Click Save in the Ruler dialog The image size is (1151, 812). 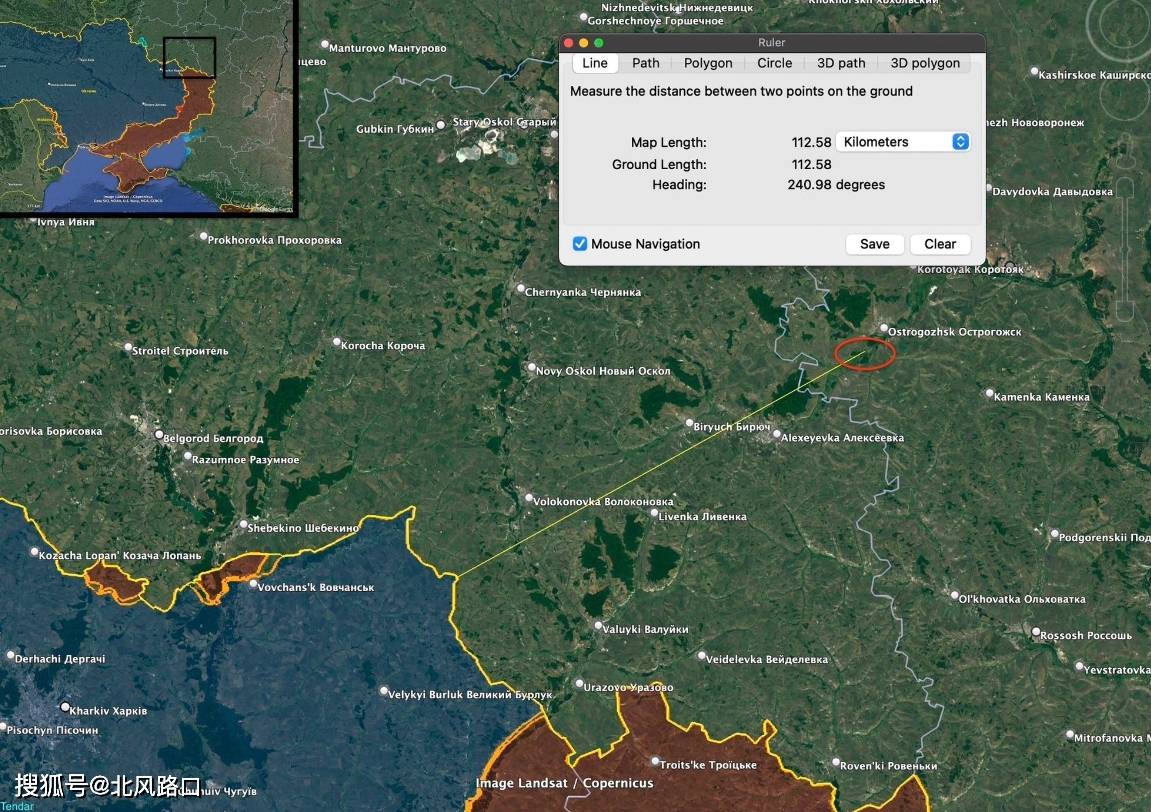874,244
